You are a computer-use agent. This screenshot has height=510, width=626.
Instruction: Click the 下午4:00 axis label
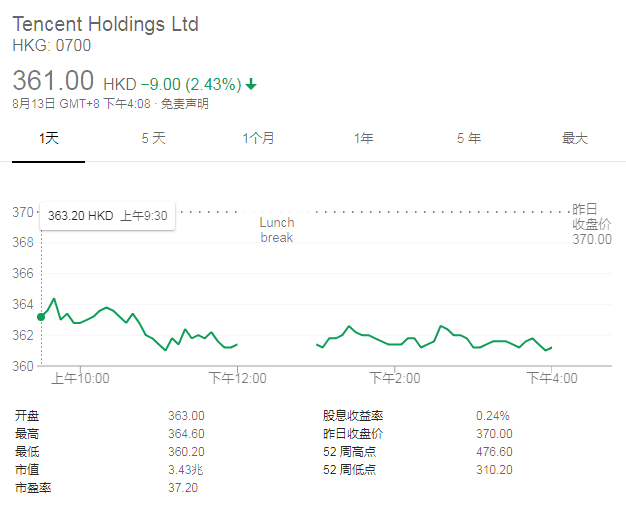pyautogui.click(x=552, y=378)
